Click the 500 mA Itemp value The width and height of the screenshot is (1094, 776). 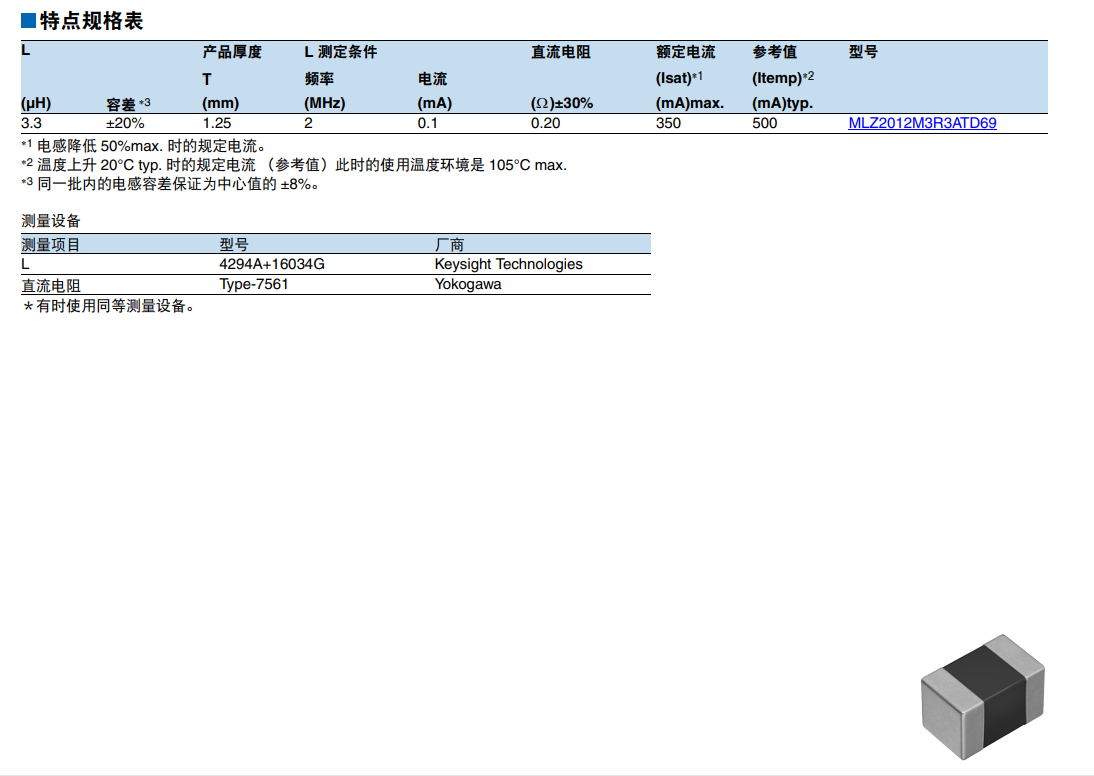(765, 124)
